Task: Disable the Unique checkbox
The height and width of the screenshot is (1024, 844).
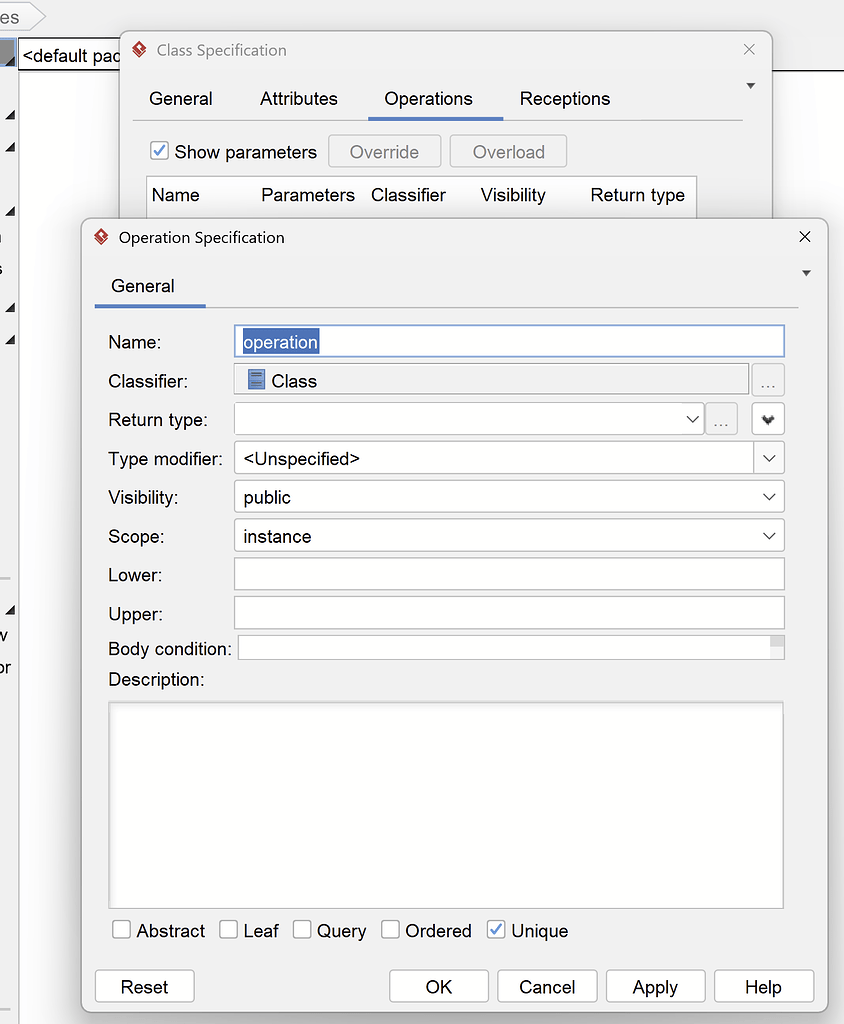Action: 496,930
